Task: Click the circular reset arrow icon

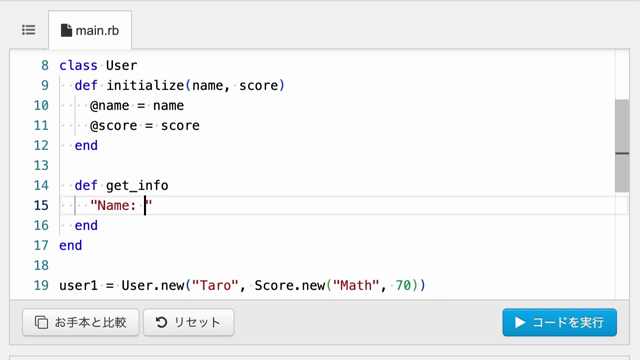Action: coord(161,322)
